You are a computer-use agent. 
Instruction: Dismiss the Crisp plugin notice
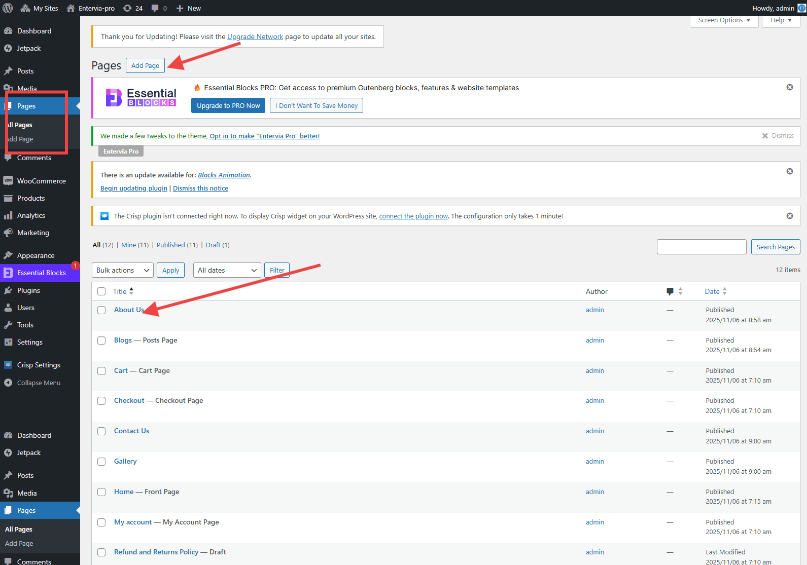[791, 216]
